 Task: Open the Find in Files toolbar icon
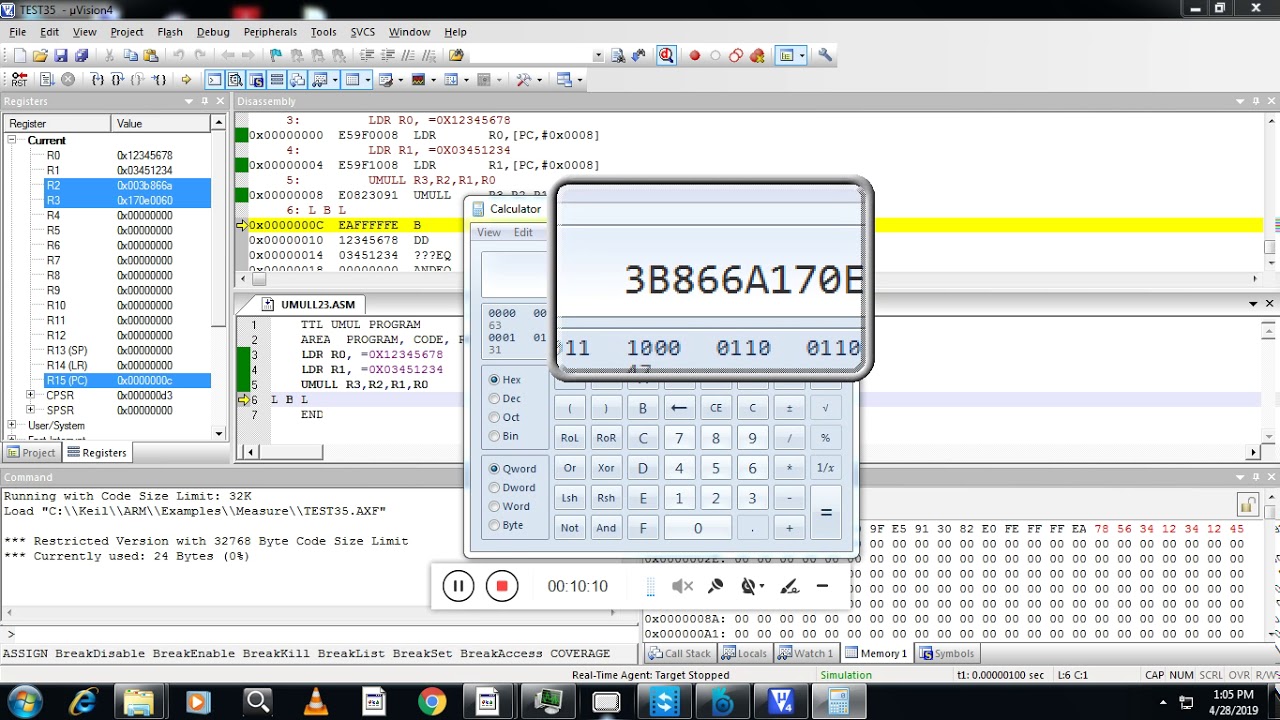point(457,56)
